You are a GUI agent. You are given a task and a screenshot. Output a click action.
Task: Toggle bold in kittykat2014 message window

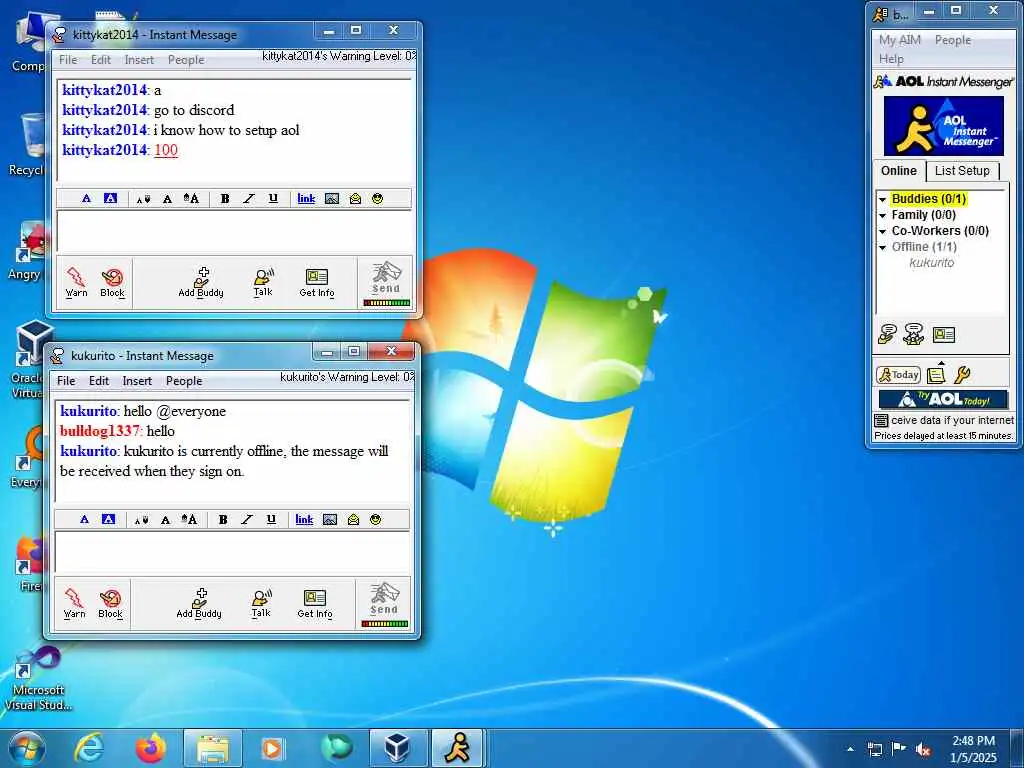pos(225,199)
